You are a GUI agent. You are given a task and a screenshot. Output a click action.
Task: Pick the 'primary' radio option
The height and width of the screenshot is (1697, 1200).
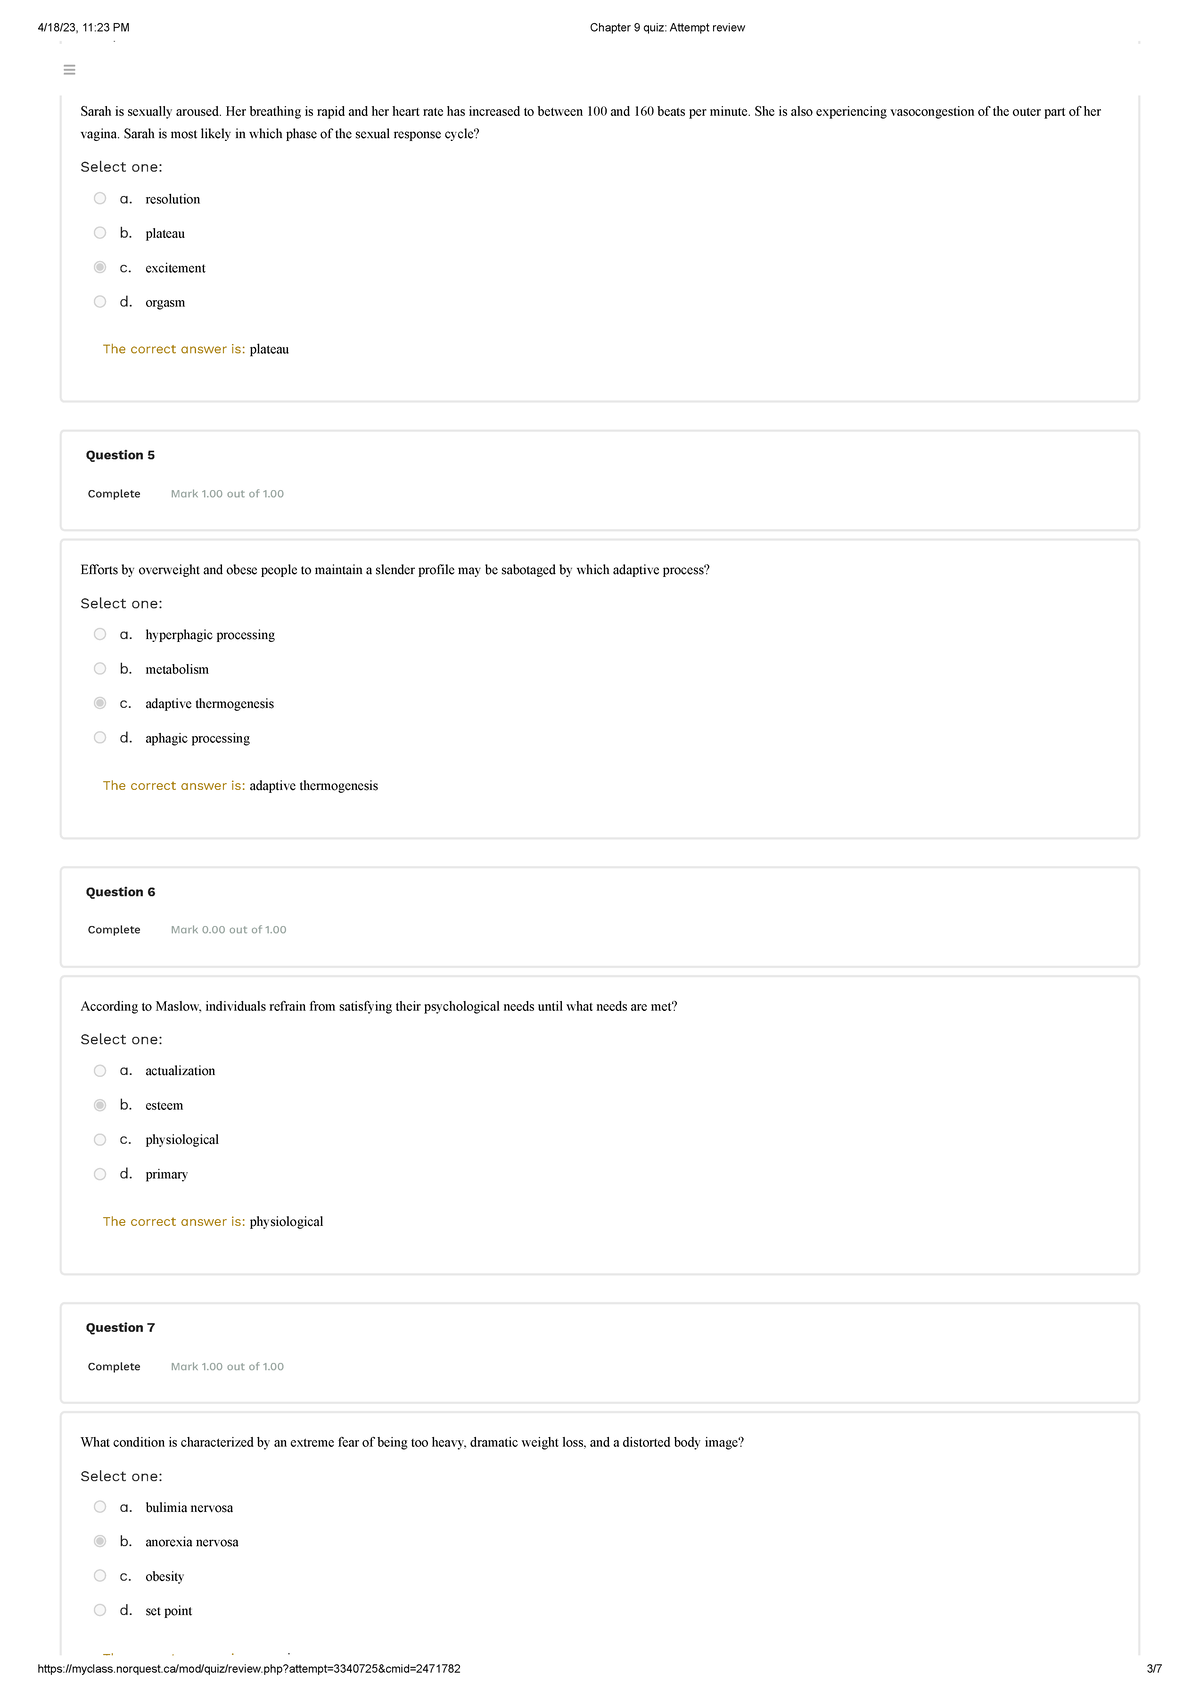[100, 1174]
